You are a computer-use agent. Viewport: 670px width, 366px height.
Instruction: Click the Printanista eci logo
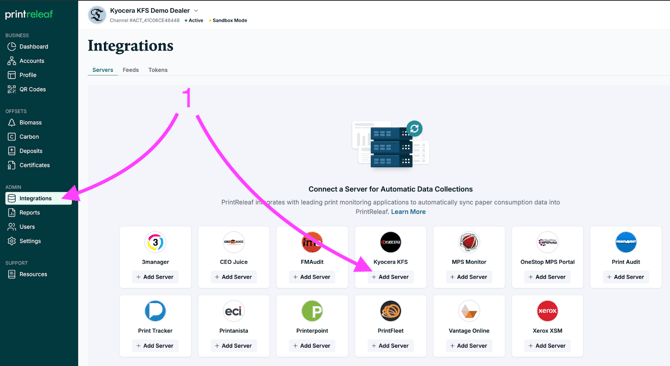click(234, 311)
